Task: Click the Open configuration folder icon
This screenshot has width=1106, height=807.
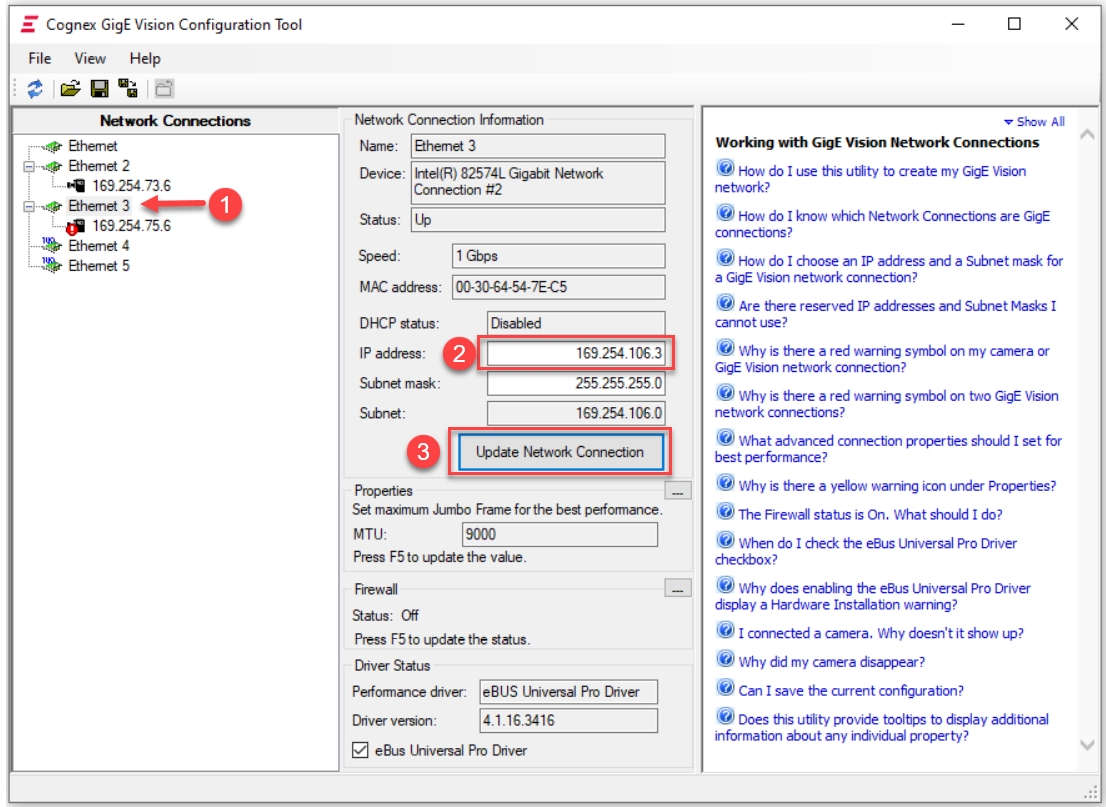Action: tap(70, 89)
